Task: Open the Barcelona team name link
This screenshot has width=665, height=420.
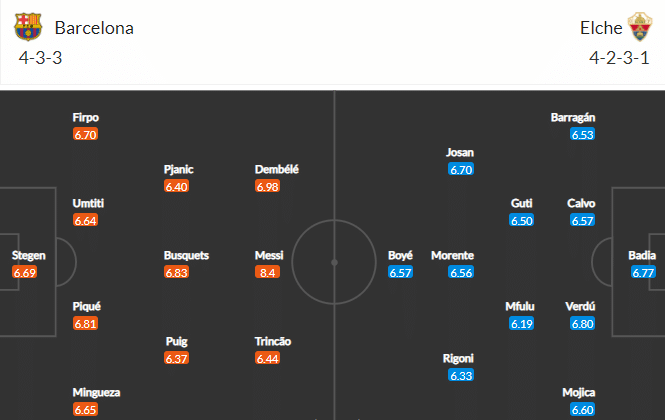Action: (x=94, y=28)
